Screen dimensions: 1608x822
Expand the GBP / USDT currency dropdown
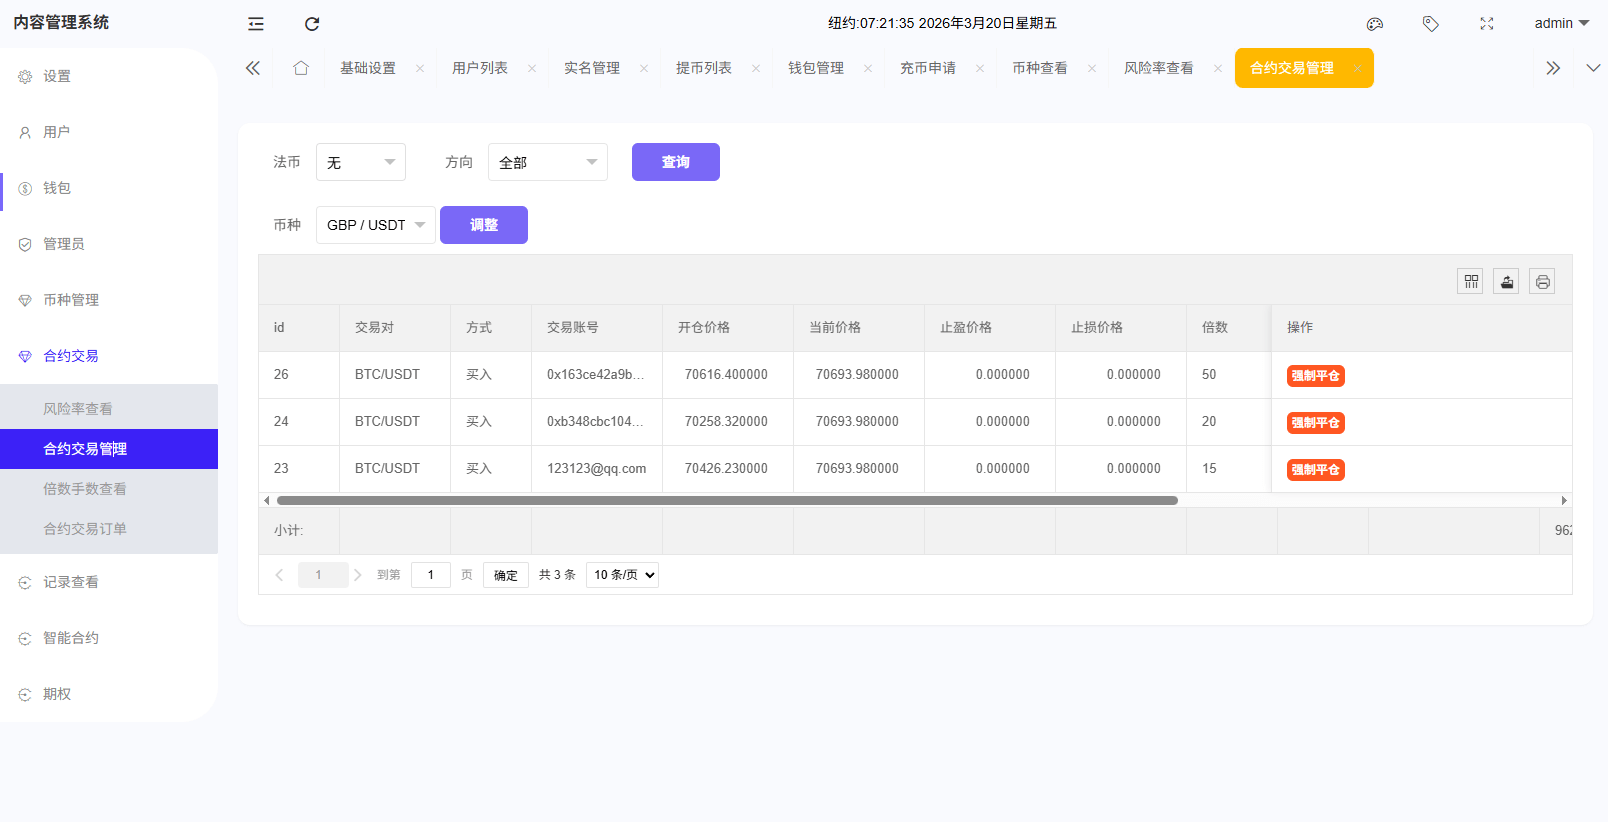pos(375,225)
